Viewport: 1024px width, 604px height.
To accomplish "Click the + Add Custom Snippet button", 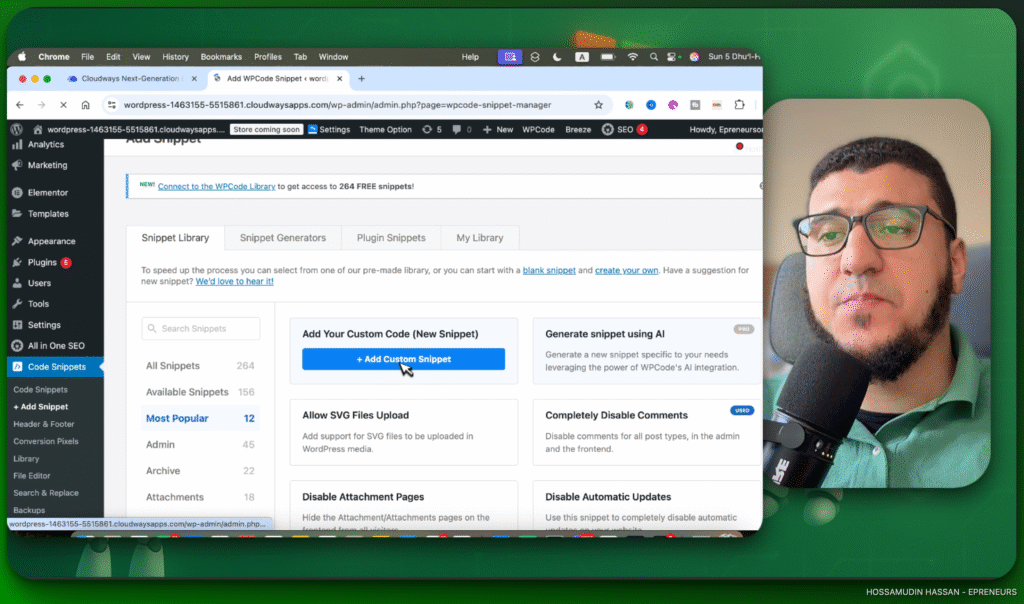I will coord(404,359).
